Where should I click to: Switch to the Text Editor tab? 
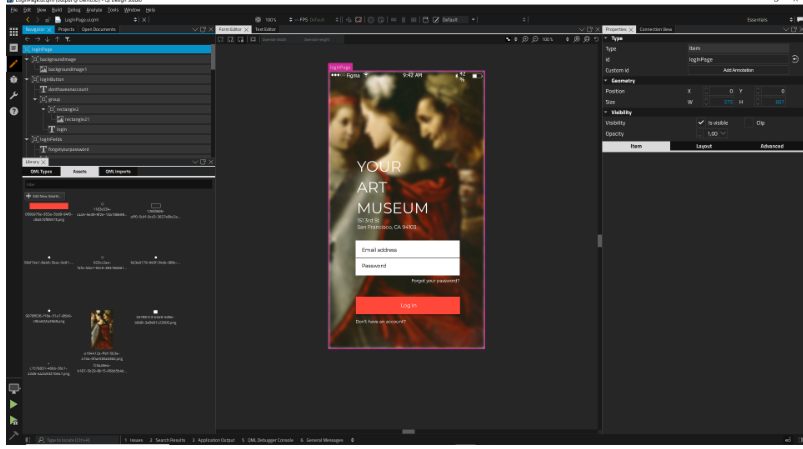[x=265, y=29]
